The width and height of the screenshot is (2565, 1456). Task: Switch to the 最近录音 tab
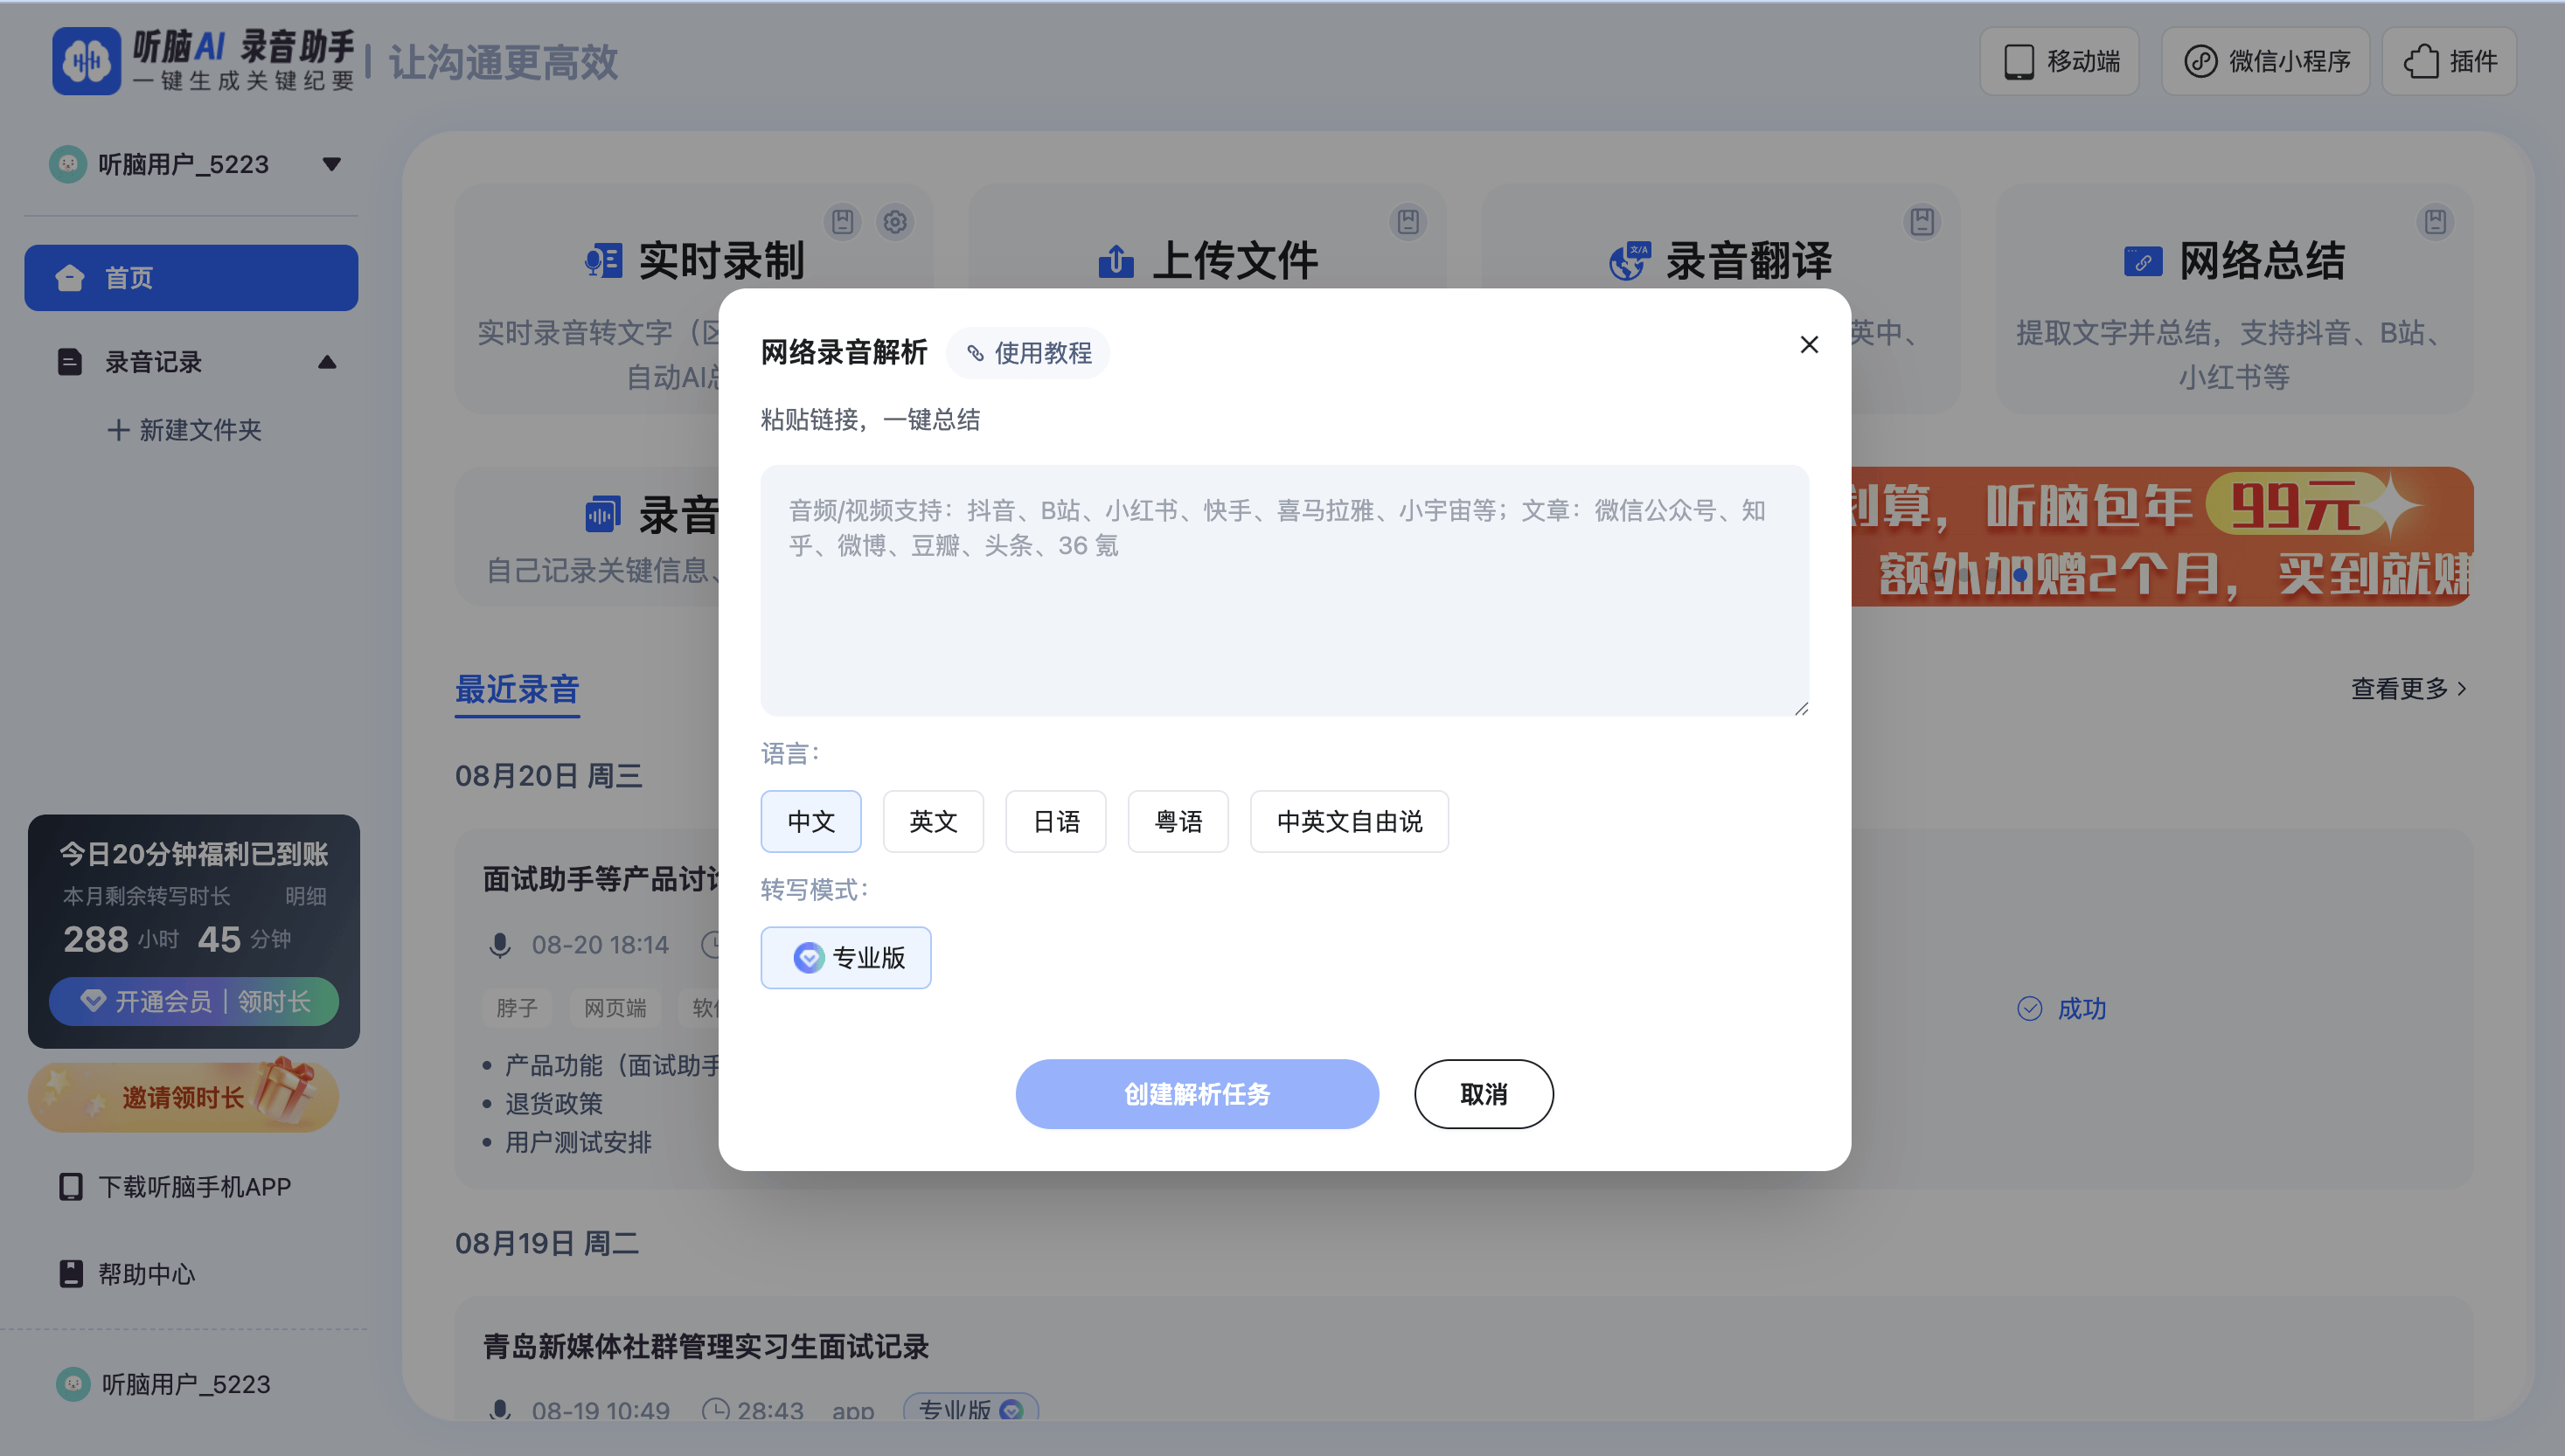(x=516, y=688)
